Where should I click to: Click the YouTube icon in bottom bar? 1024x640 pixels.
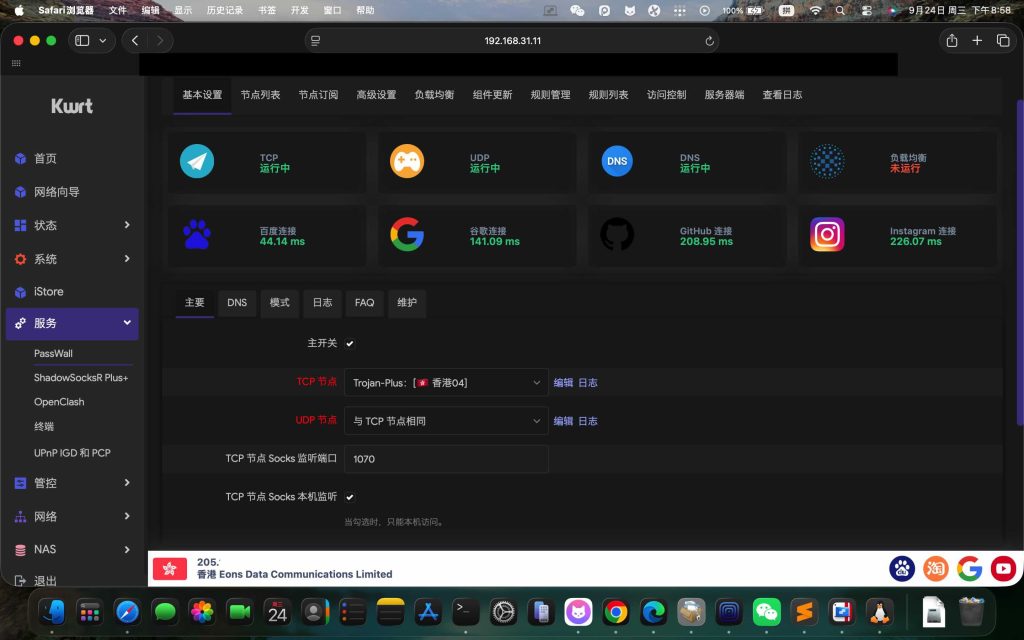coord(1003,569)
